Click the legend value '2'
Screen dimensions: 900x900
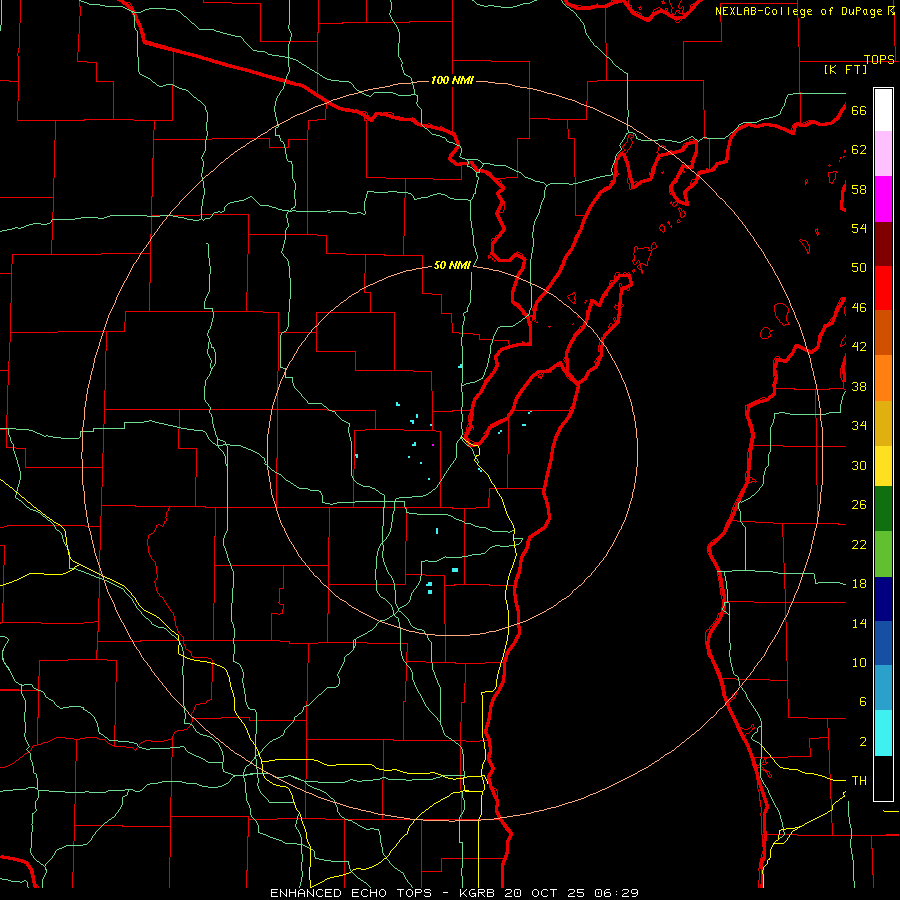tap(862, 742)
